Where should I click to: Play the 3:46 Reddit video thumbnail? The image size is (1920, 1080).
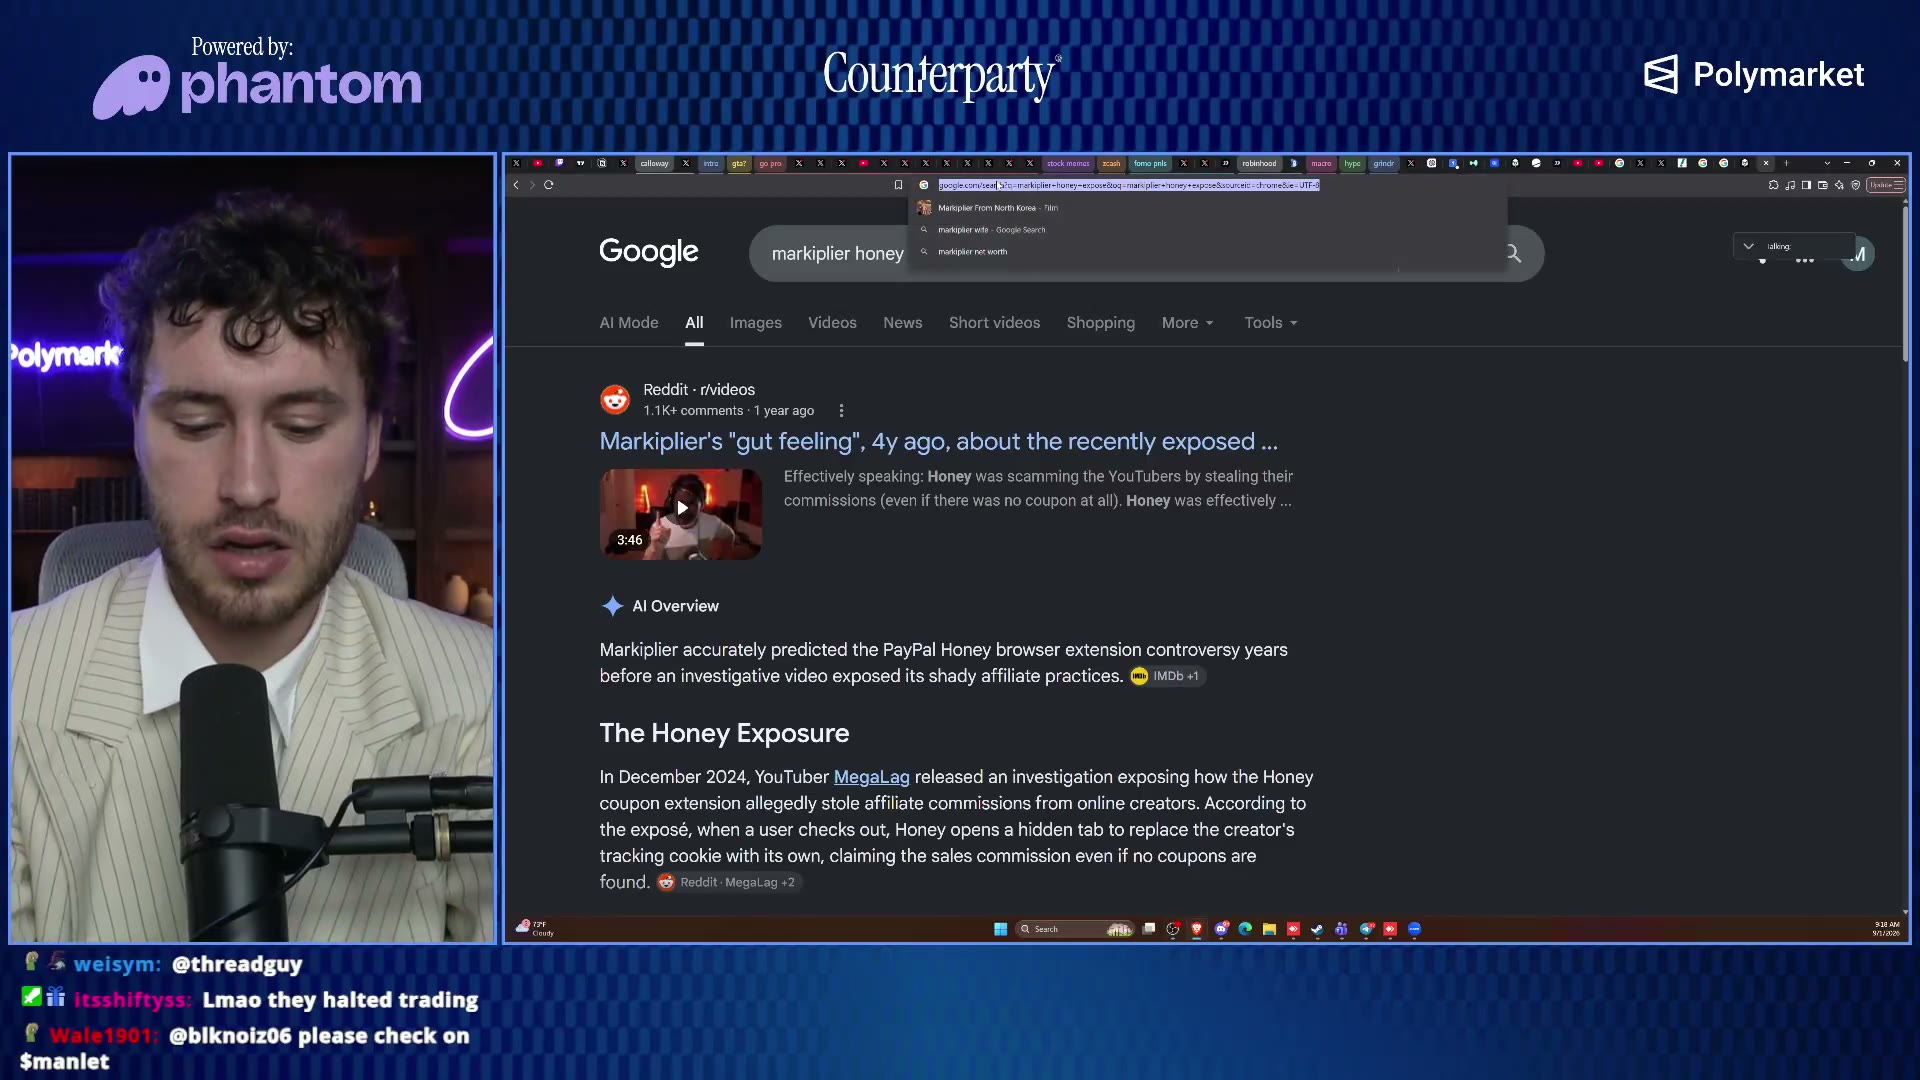(681, 514)
